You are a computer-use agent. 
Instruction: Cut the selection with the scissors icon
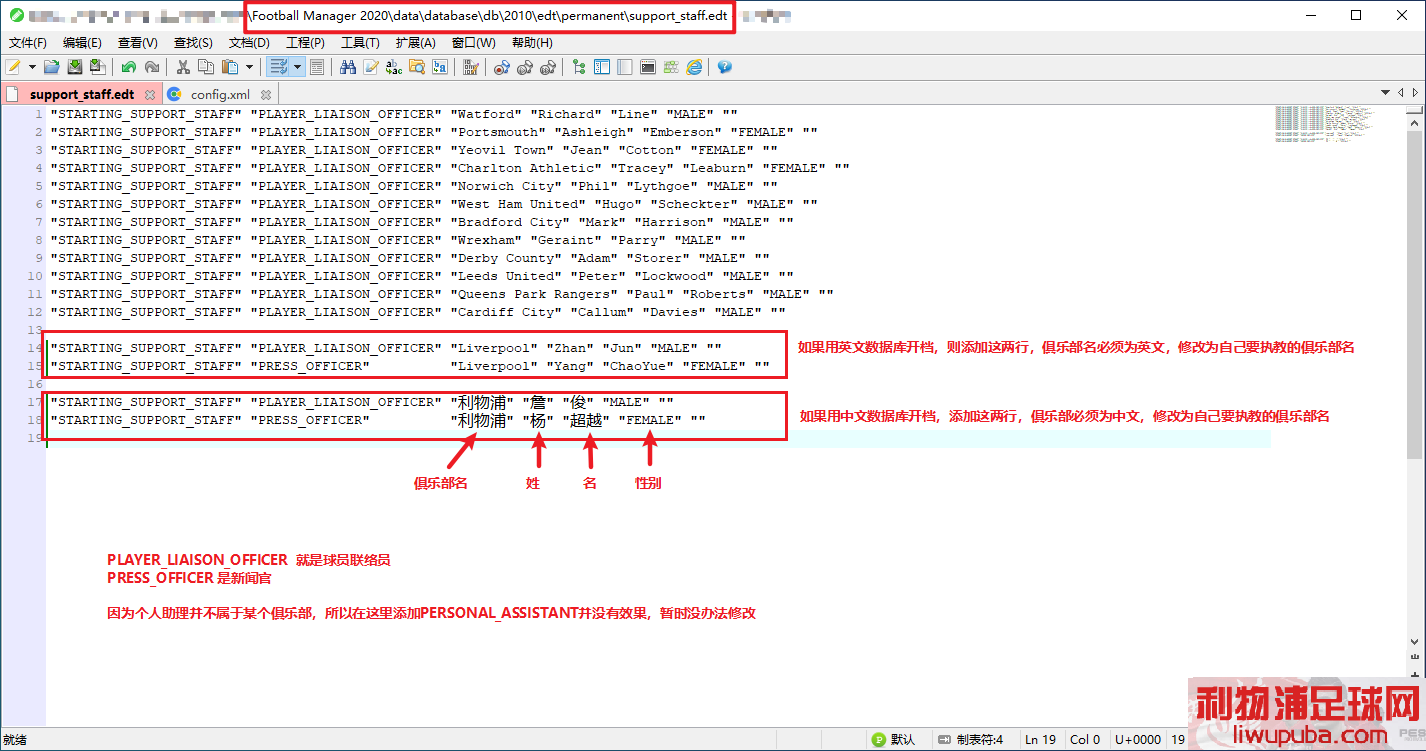[183, 67]
